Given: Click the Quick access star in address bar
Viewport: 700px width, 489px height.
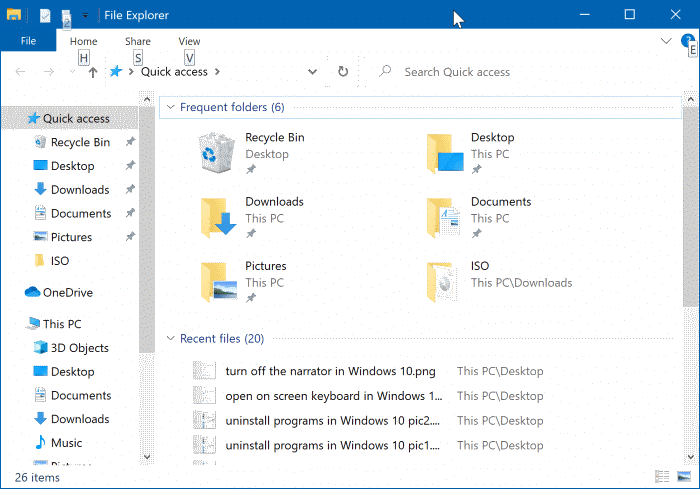Looking at the screenshot, I should pyautogui.click(x=116, y=71).
